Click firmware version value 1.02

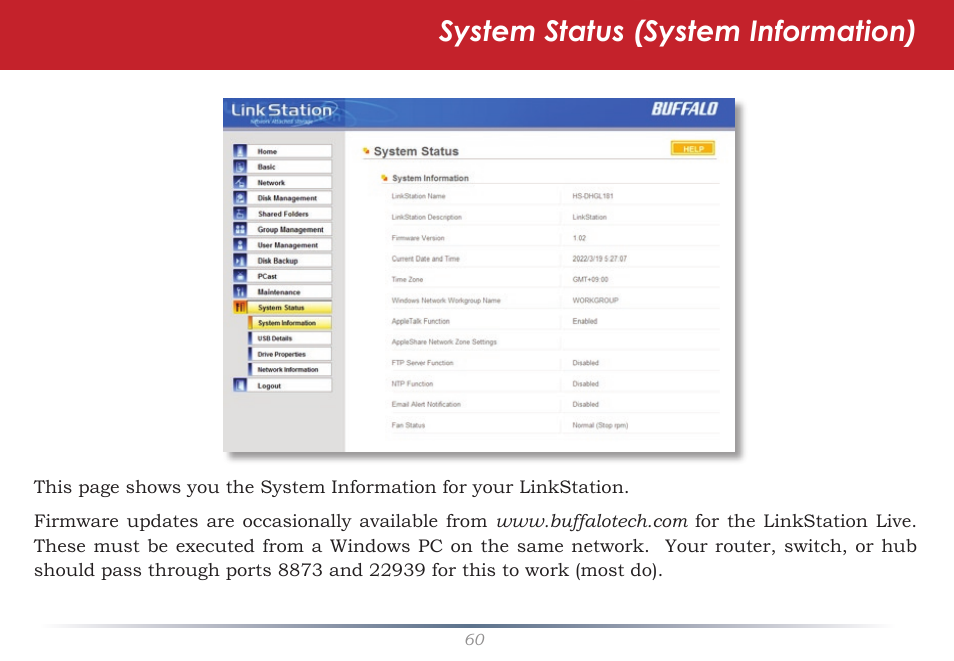point(579,238)
